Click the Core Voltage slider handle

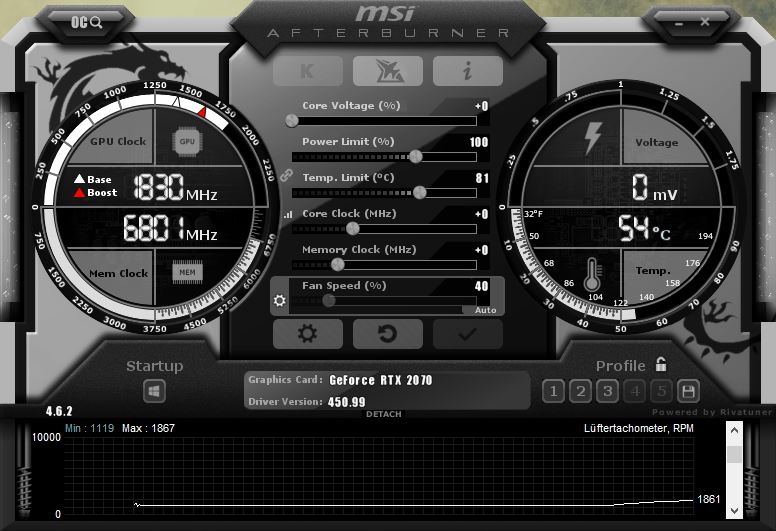coord(292,120)
